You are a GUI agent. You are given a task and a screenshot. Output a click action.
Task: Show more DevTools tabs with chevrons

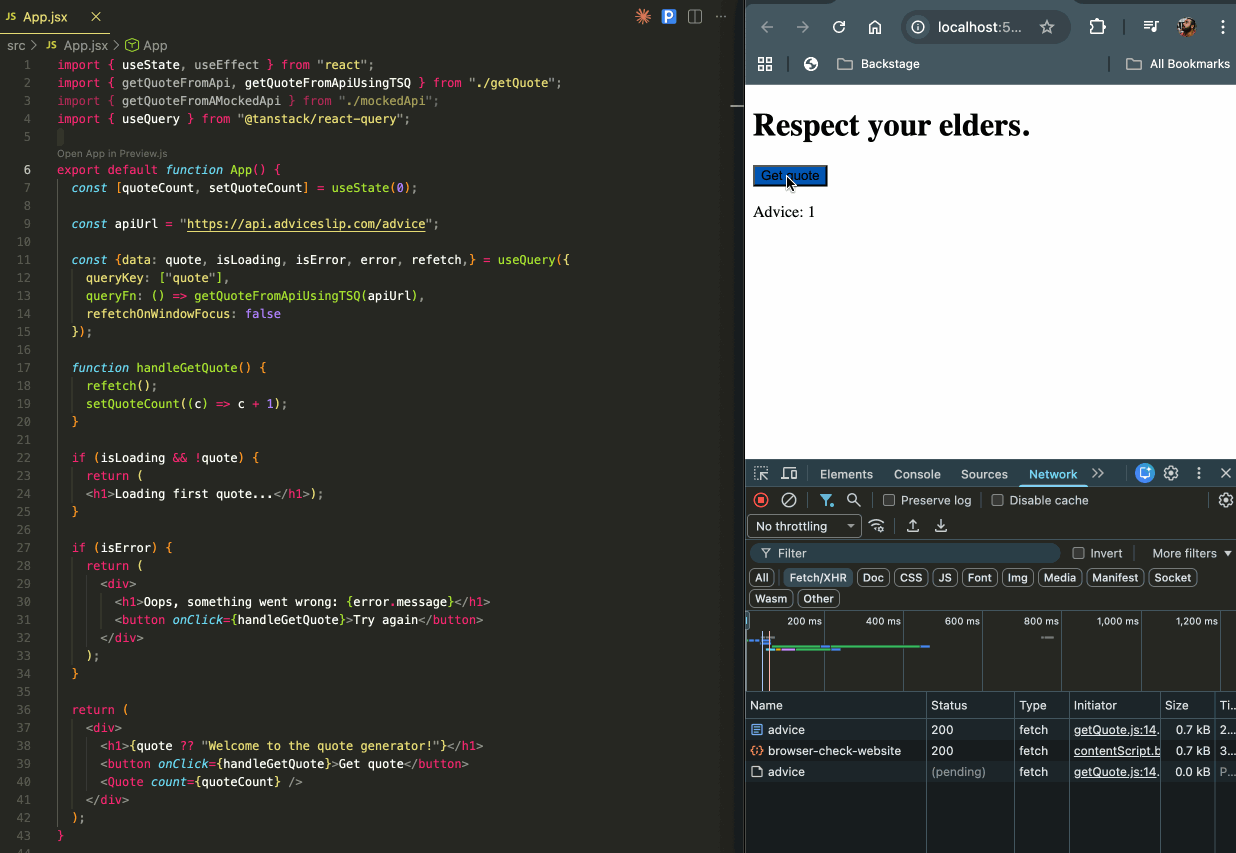(1098, 474)
